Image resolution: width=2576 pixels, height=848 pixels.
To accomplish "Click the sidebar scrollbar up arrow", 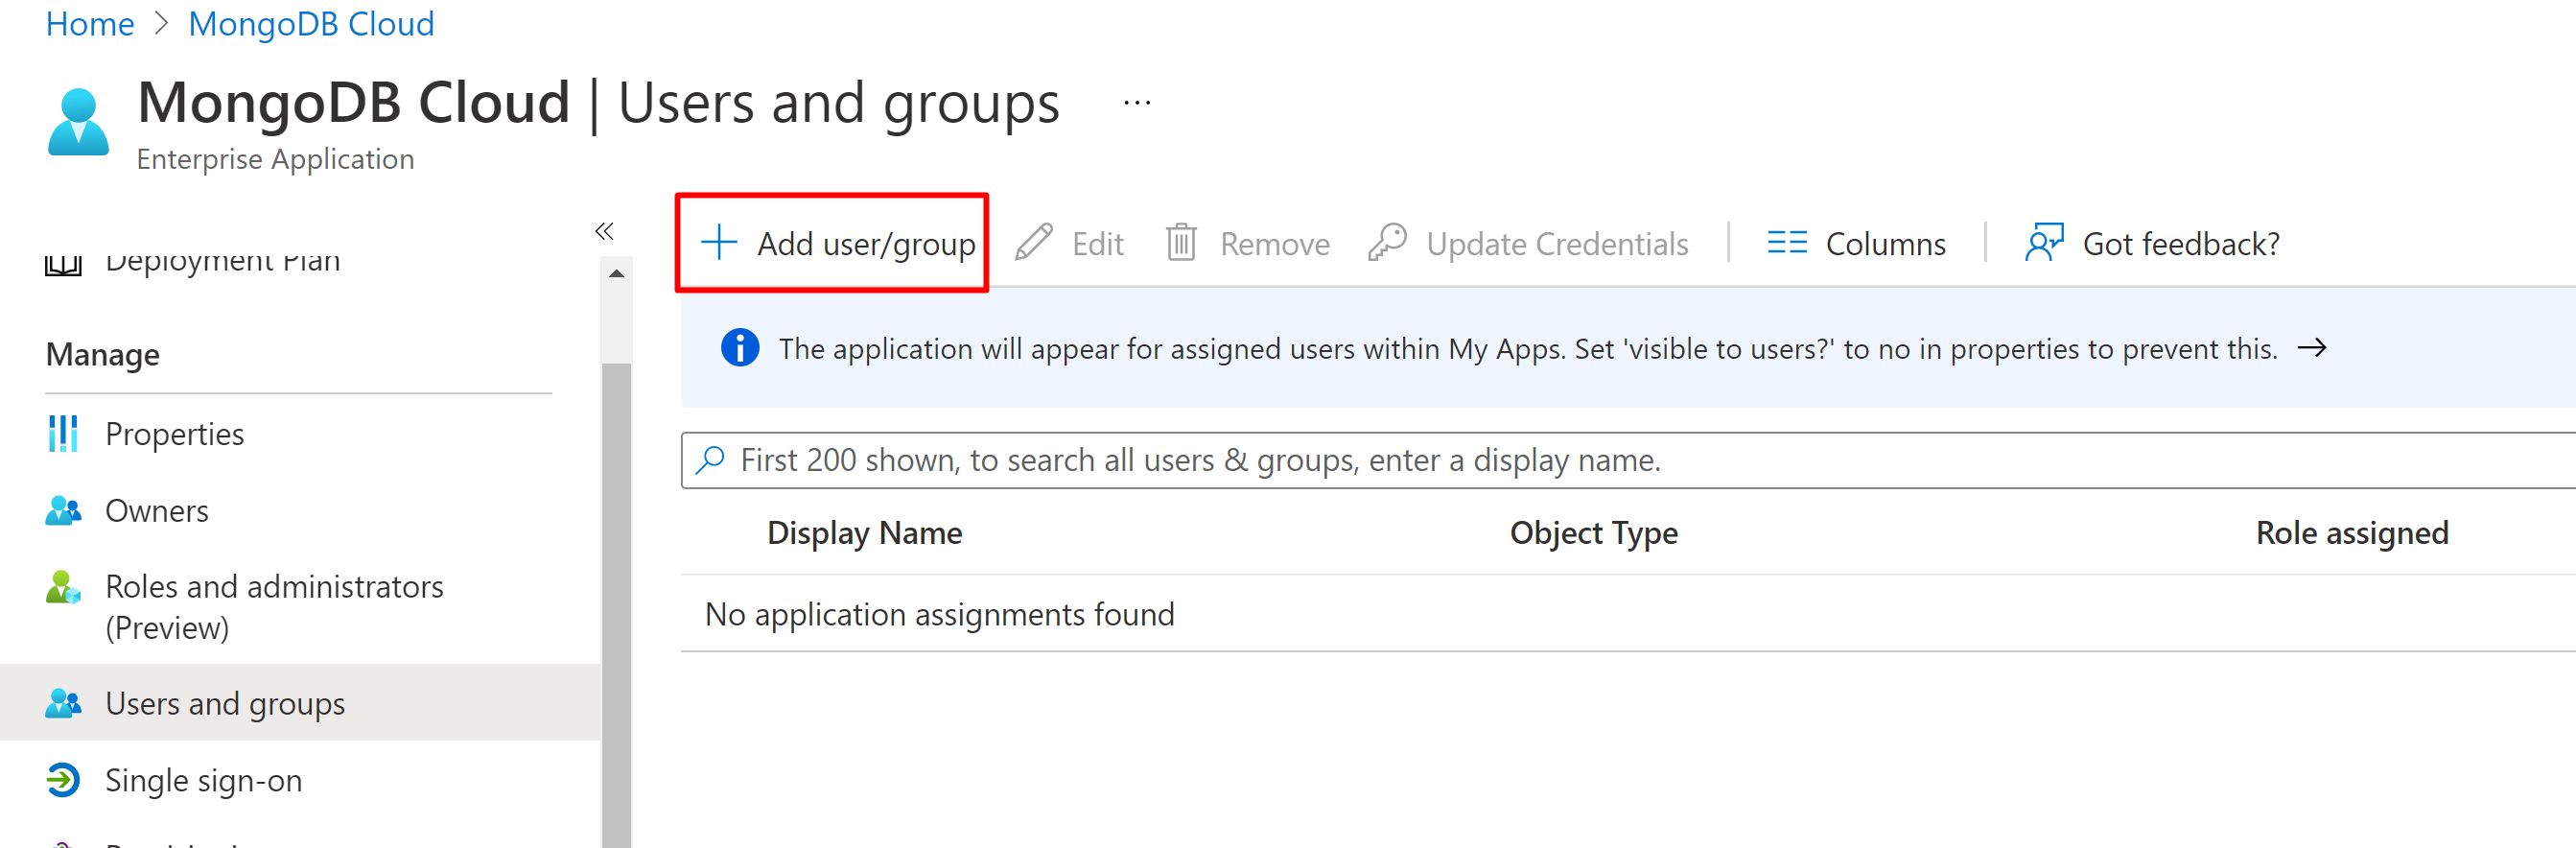I will pyautogui.click(x=617, y=274).
